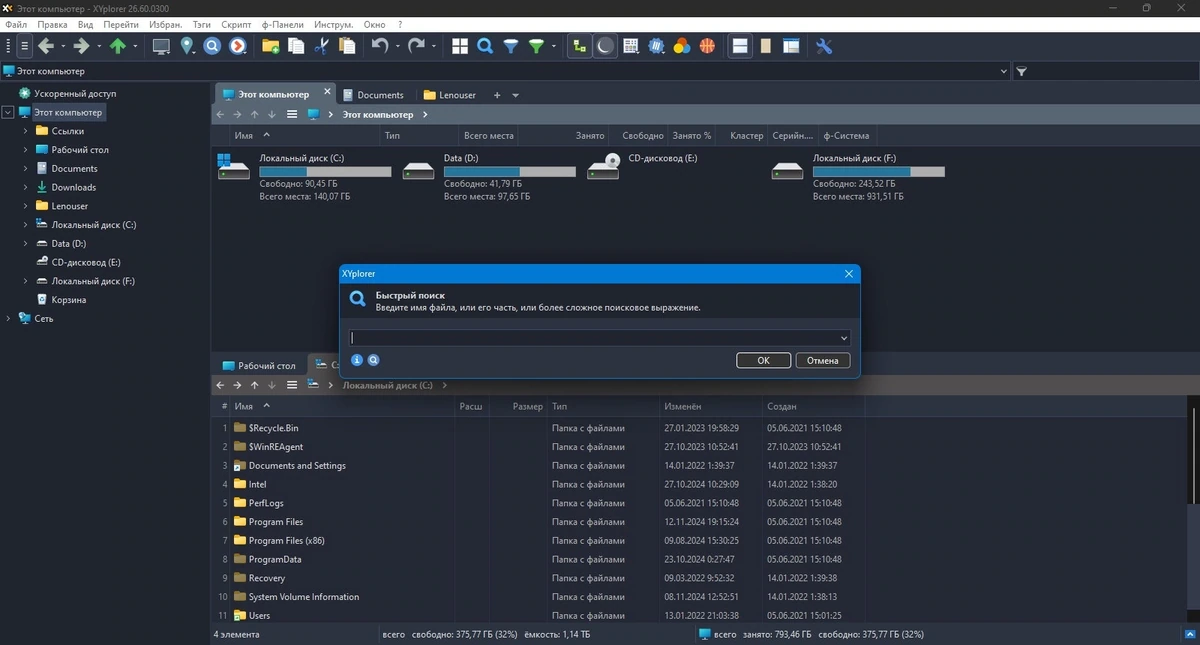Click the Paste clipboard icon
Viewport: 1200px width, 645px height.
click(347, 46)
